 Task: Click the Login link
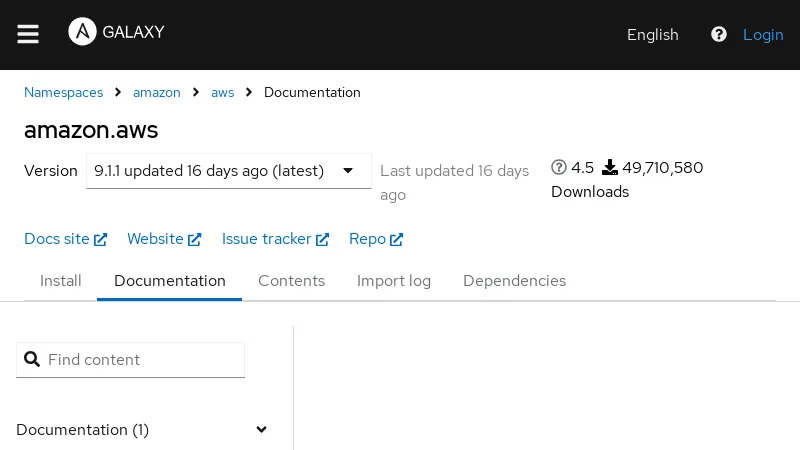763,35
